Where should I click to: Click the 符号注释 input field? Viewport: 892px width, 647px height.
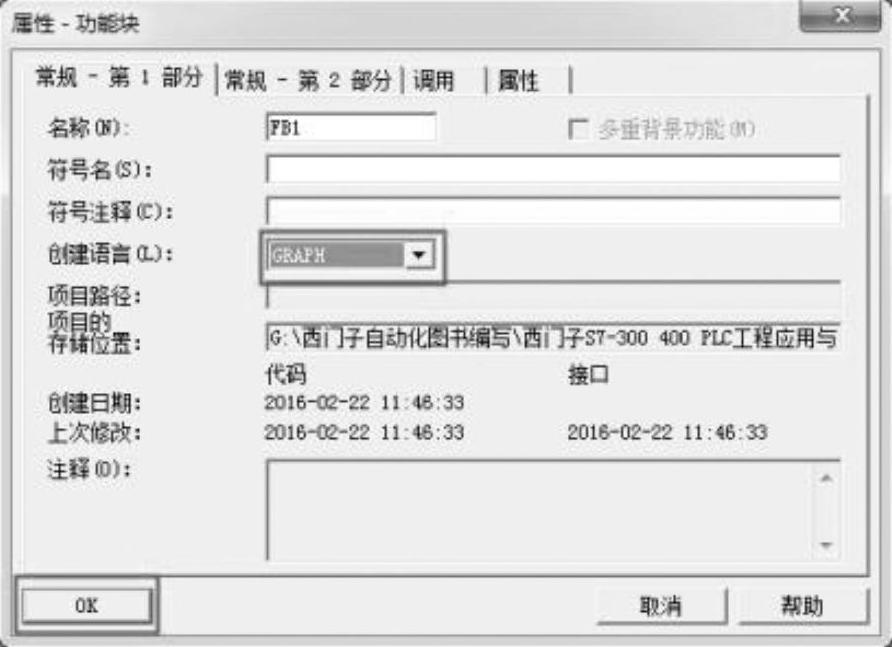pos(553,211)
